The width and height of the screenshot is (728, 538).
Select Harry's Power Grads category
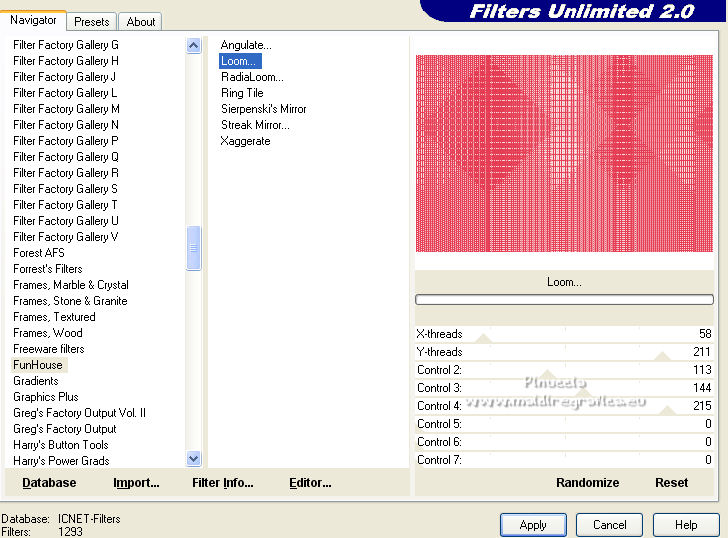click(61, 461)
